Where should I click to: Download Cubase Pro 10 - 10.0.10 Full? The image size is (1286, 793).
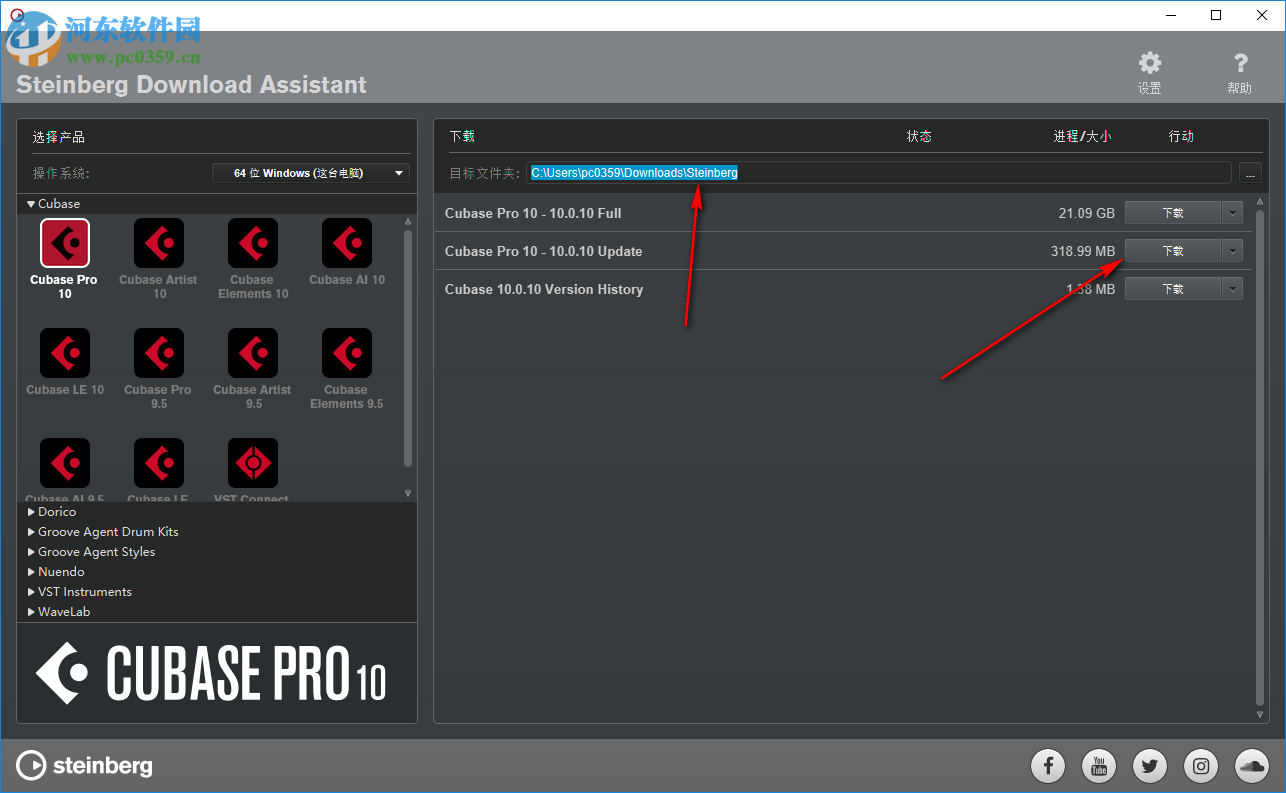click(1172, 212)
